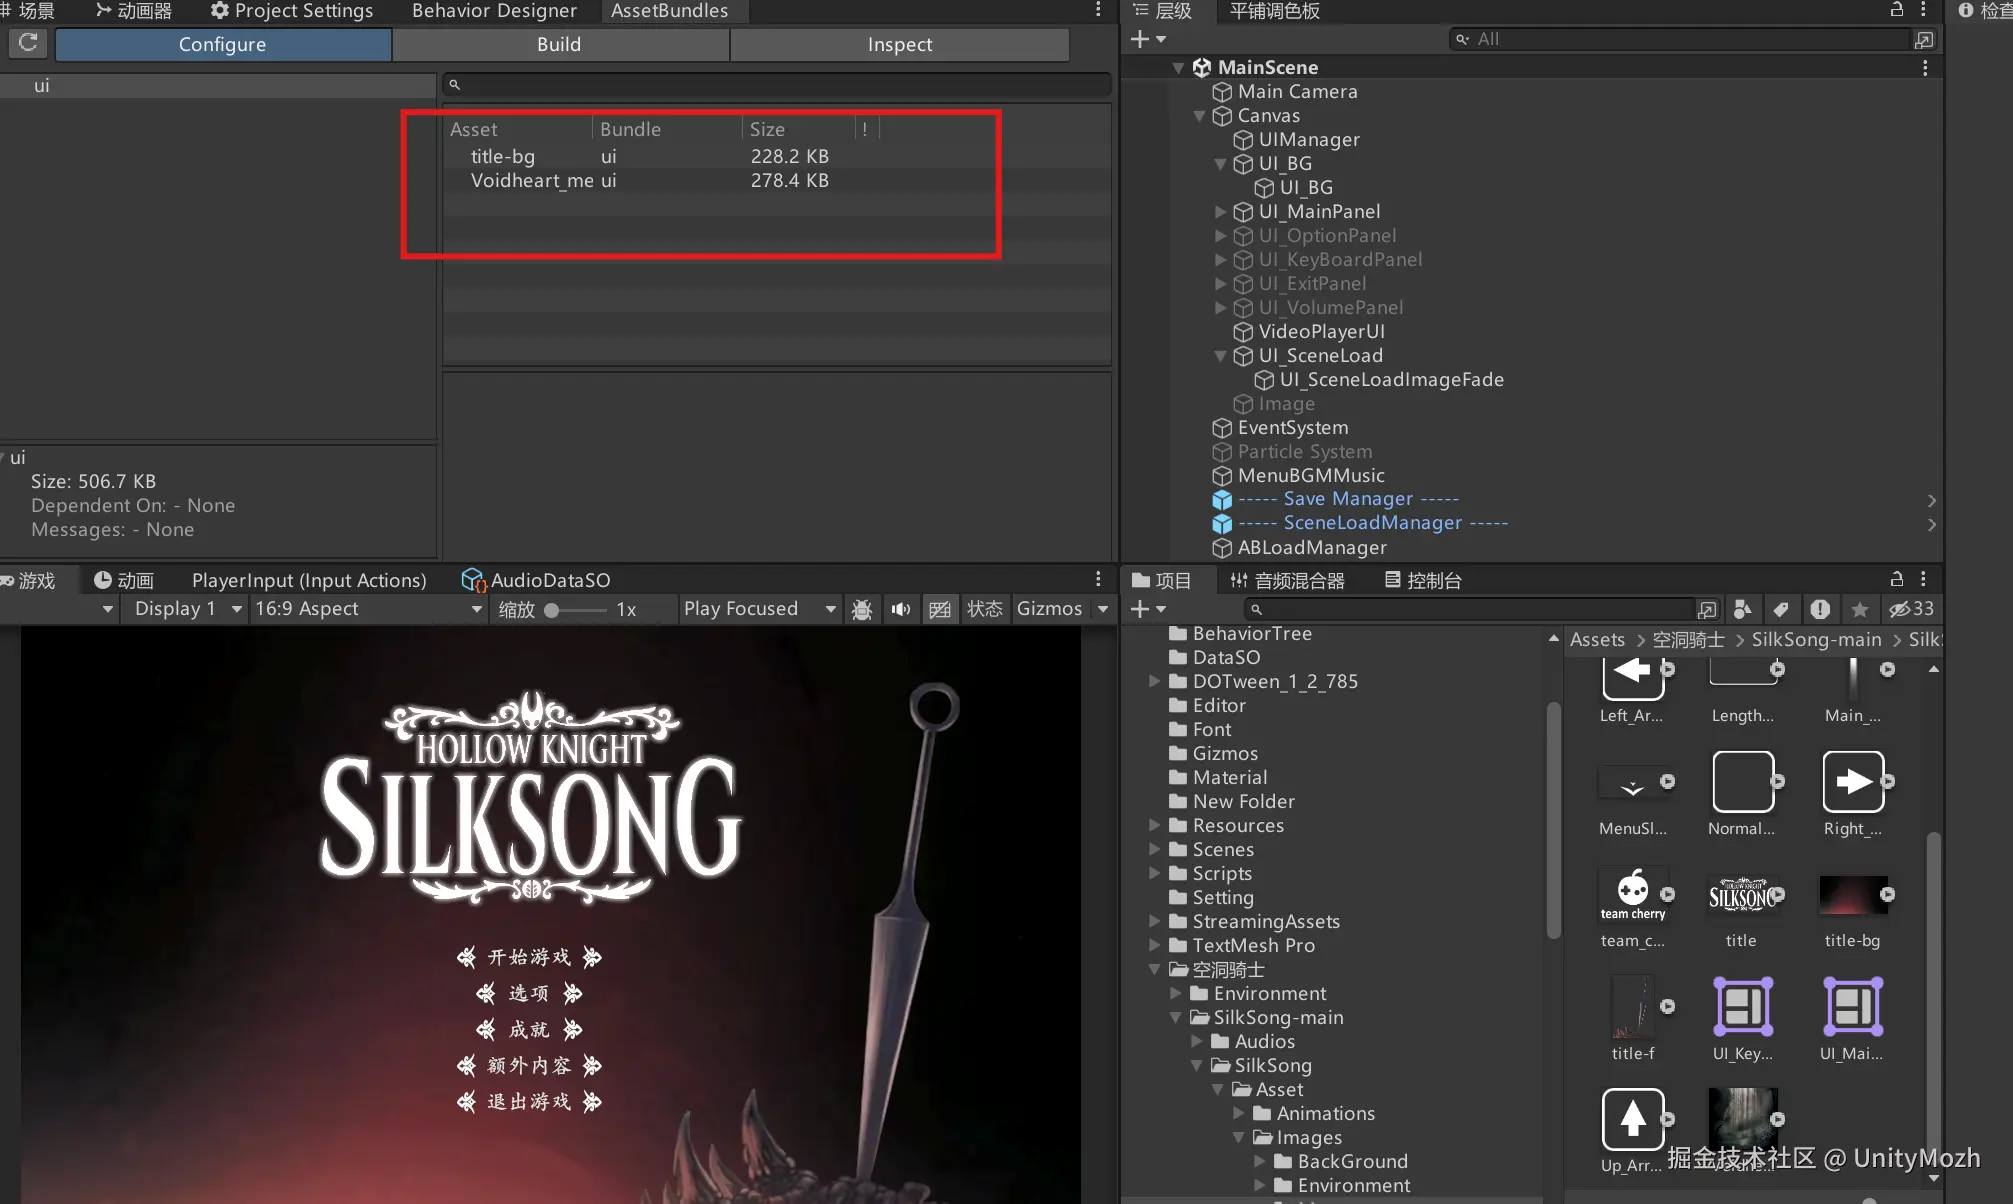Screen dimensions: 2013x1204
Task: Click the 状态 stats button
Action: (x=984, y=609)
